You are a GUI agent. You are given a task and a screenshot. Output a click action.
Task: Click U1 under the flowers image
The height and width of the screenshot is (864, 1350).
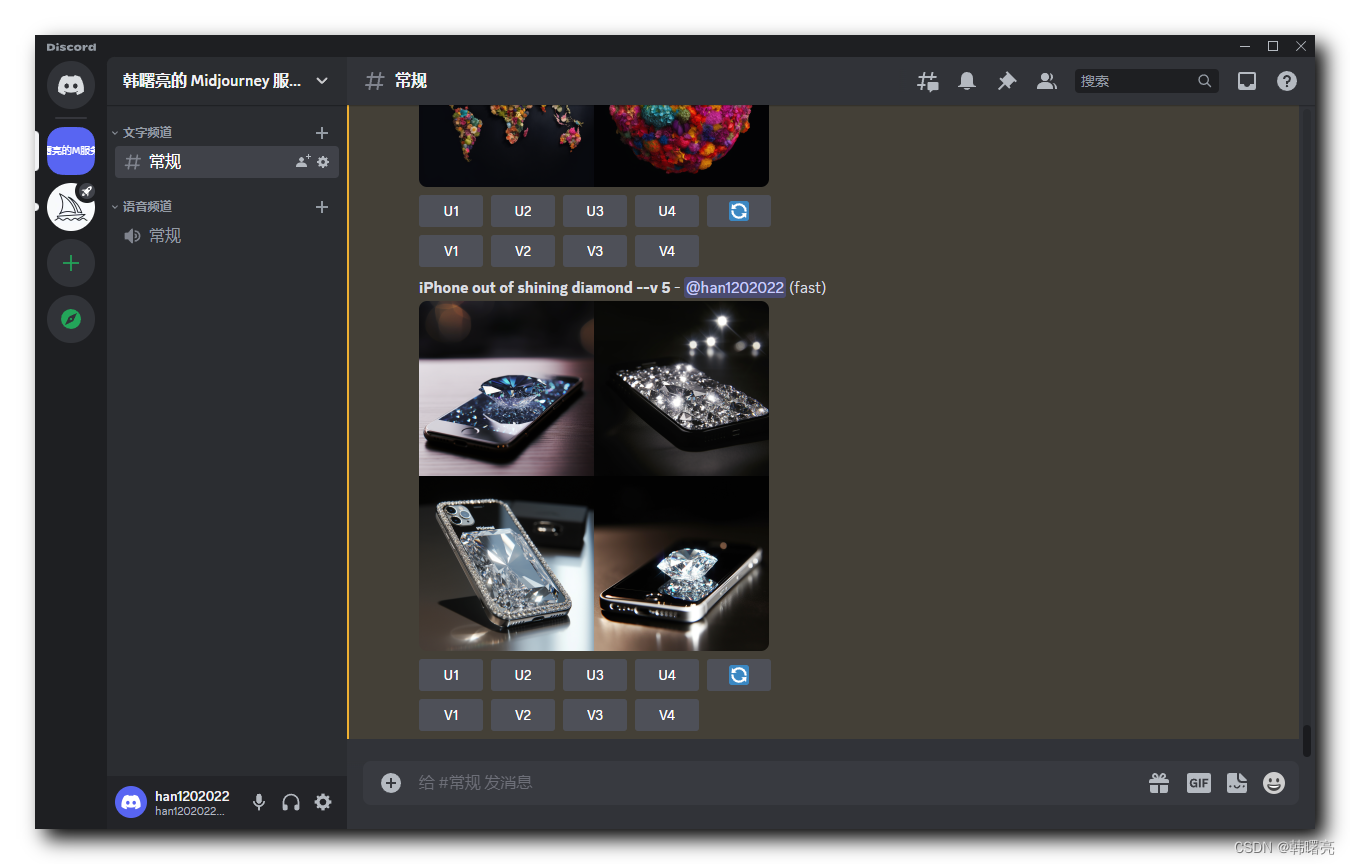pos(451,211)
